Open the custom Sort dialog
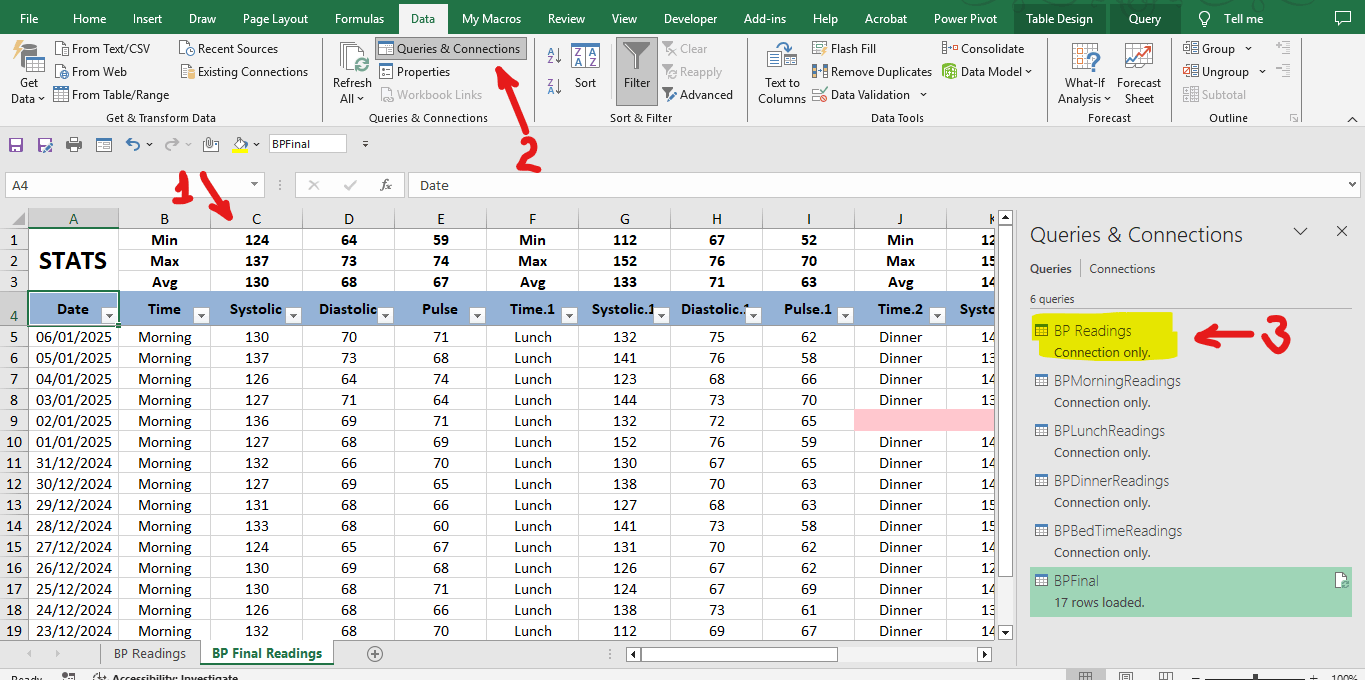The width and height of the screenshot is (1365, 680). click(x=585, y=67)
